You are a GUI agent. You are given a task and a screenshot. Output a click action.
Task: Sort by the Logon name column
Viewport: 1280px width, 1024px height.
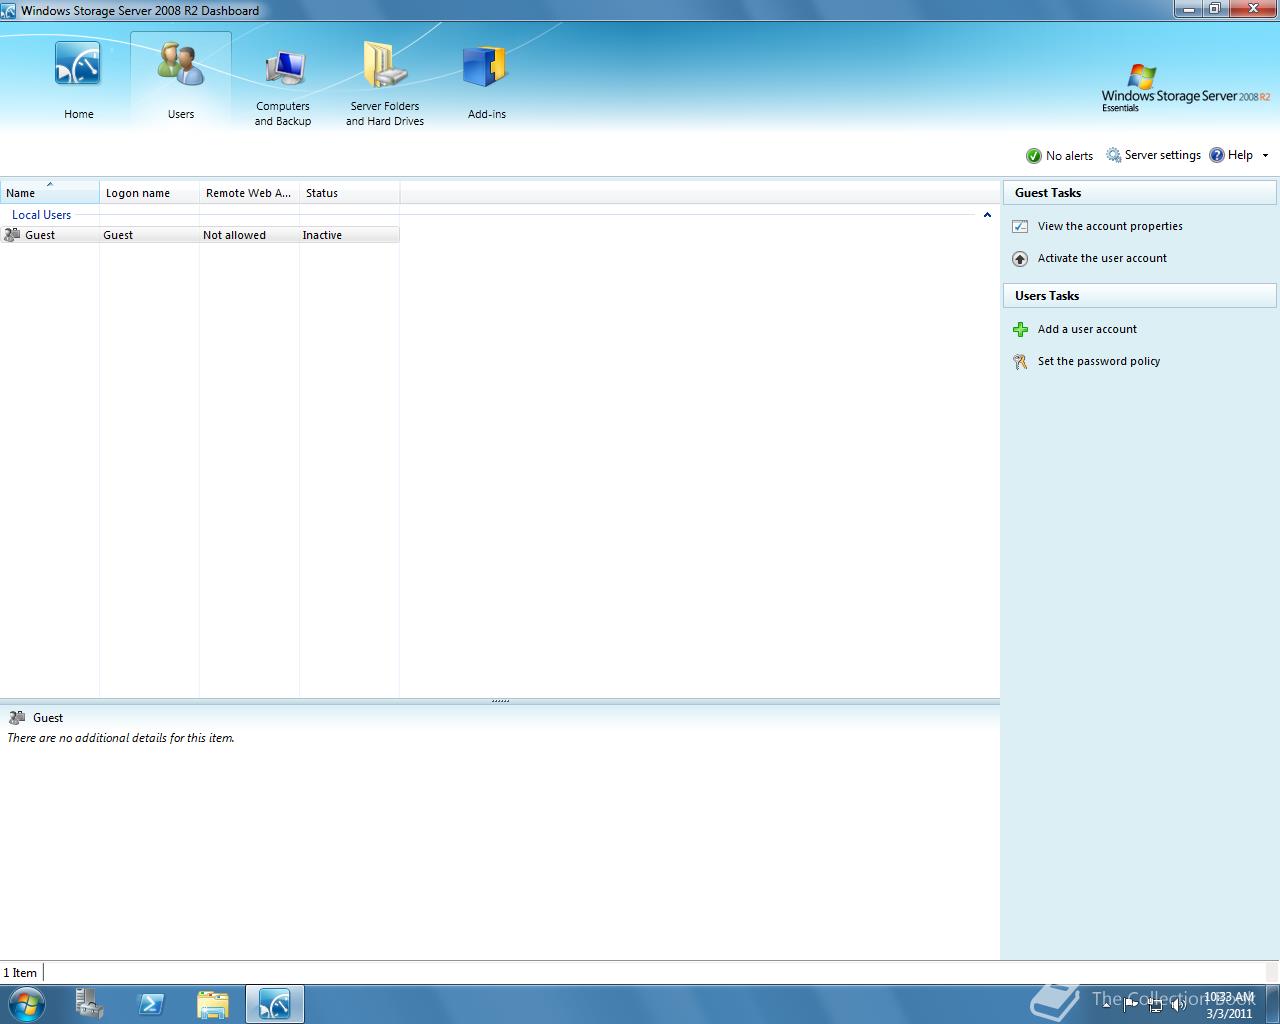tap(150, 192)
